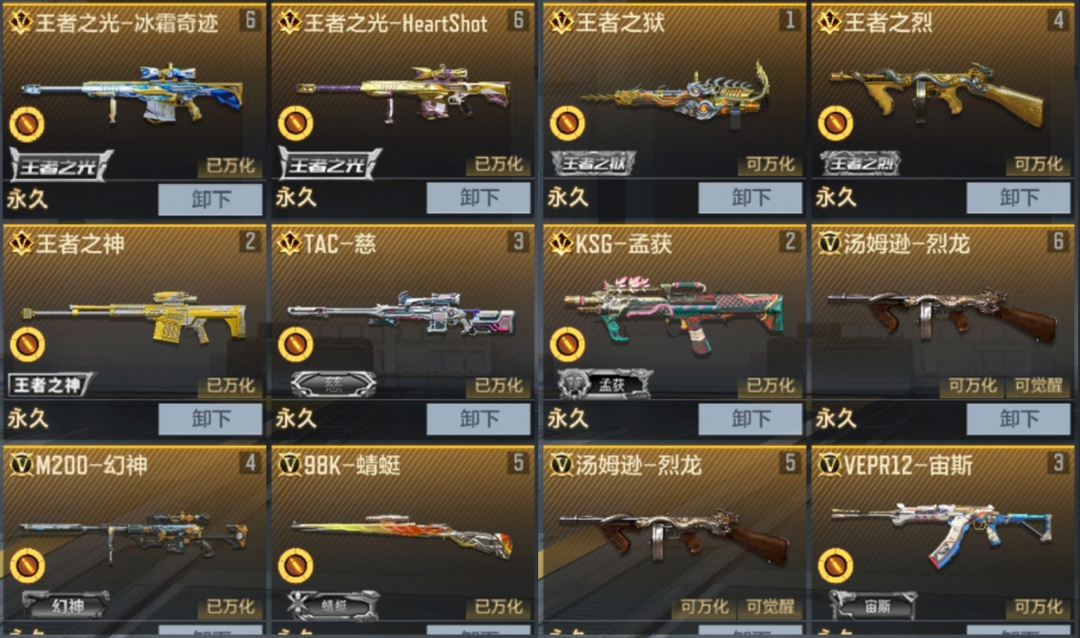Click the 宙斯 badge on VEPR12 card

coord(873,606)
